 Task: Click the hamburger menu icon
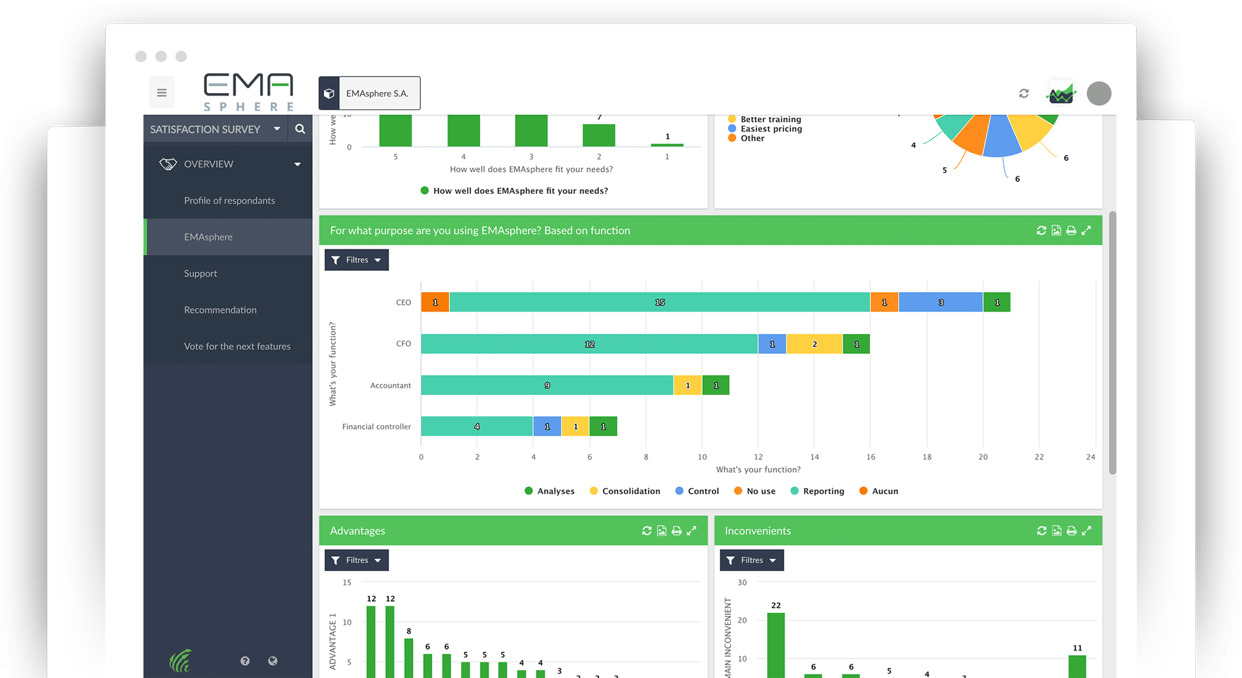point(161,93)
